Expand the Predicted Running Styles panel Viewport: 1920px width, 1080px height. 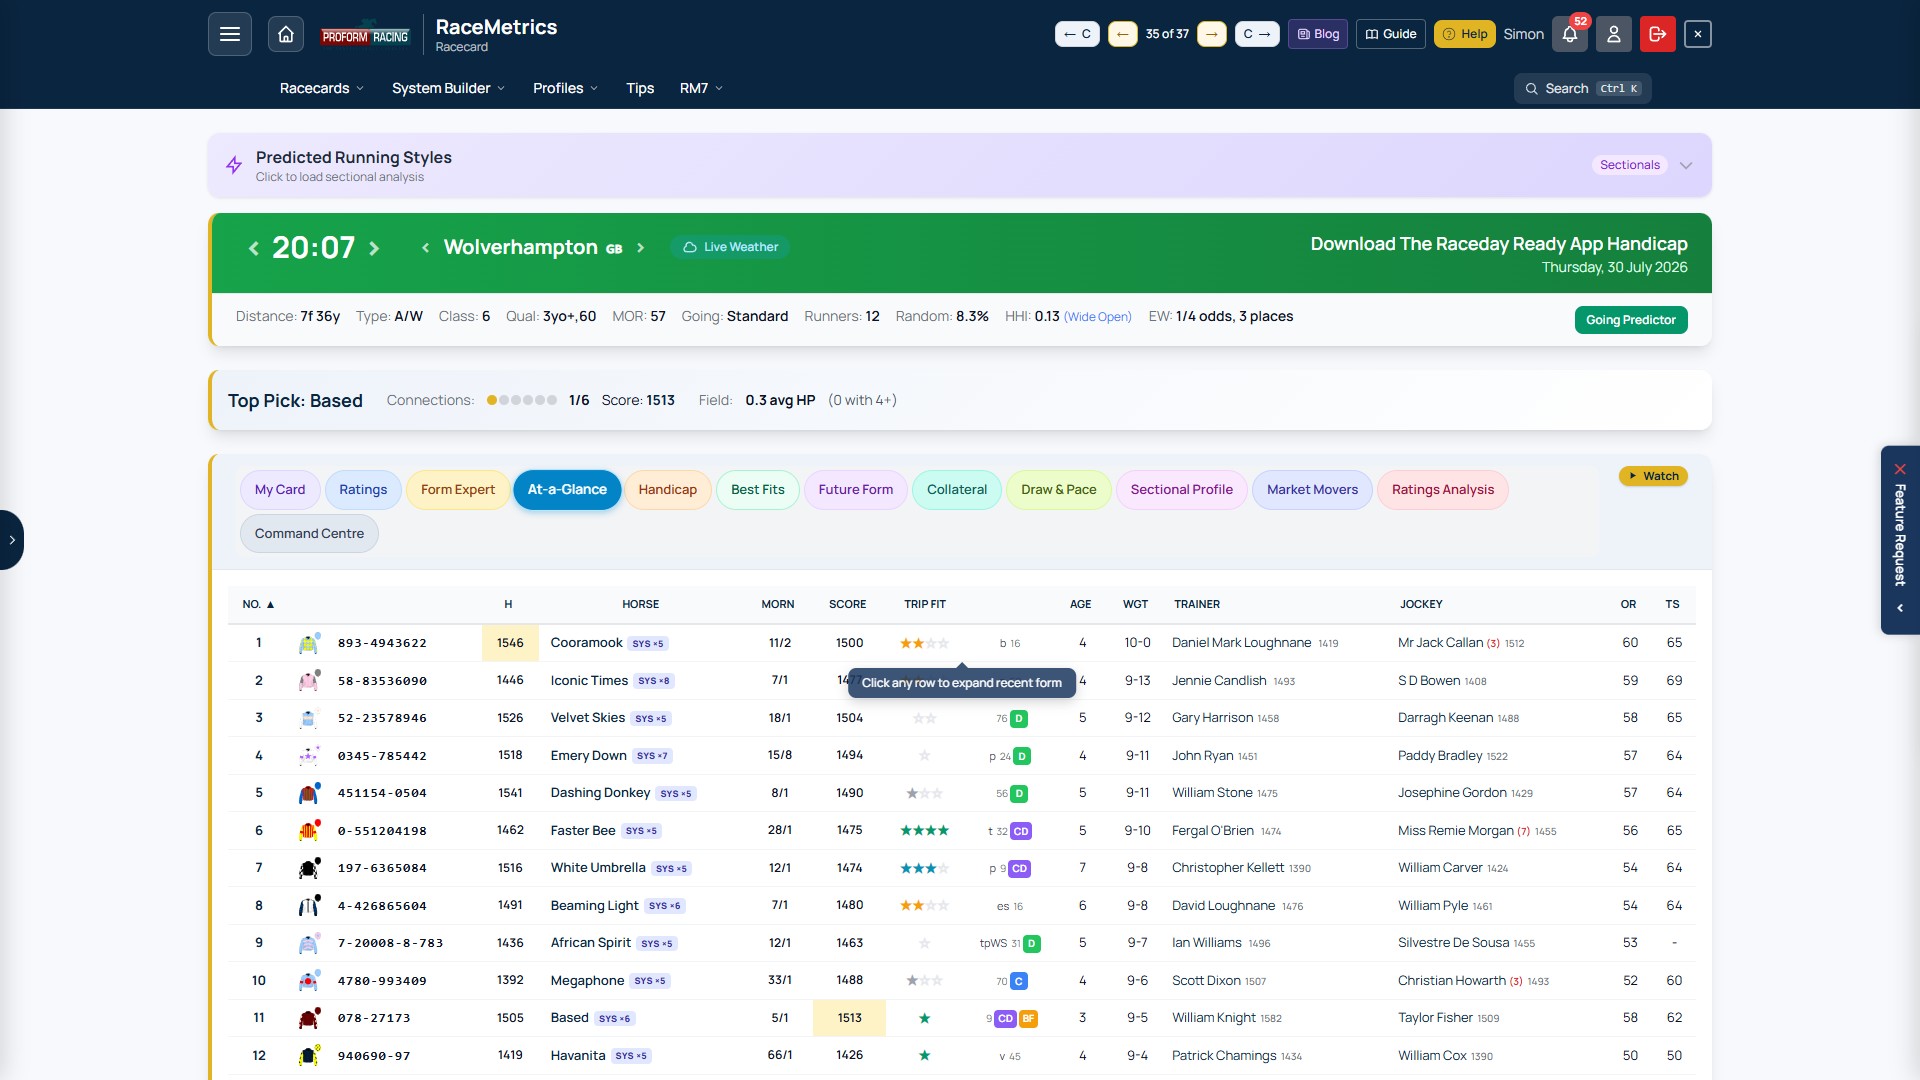(x=1686, y=165)
